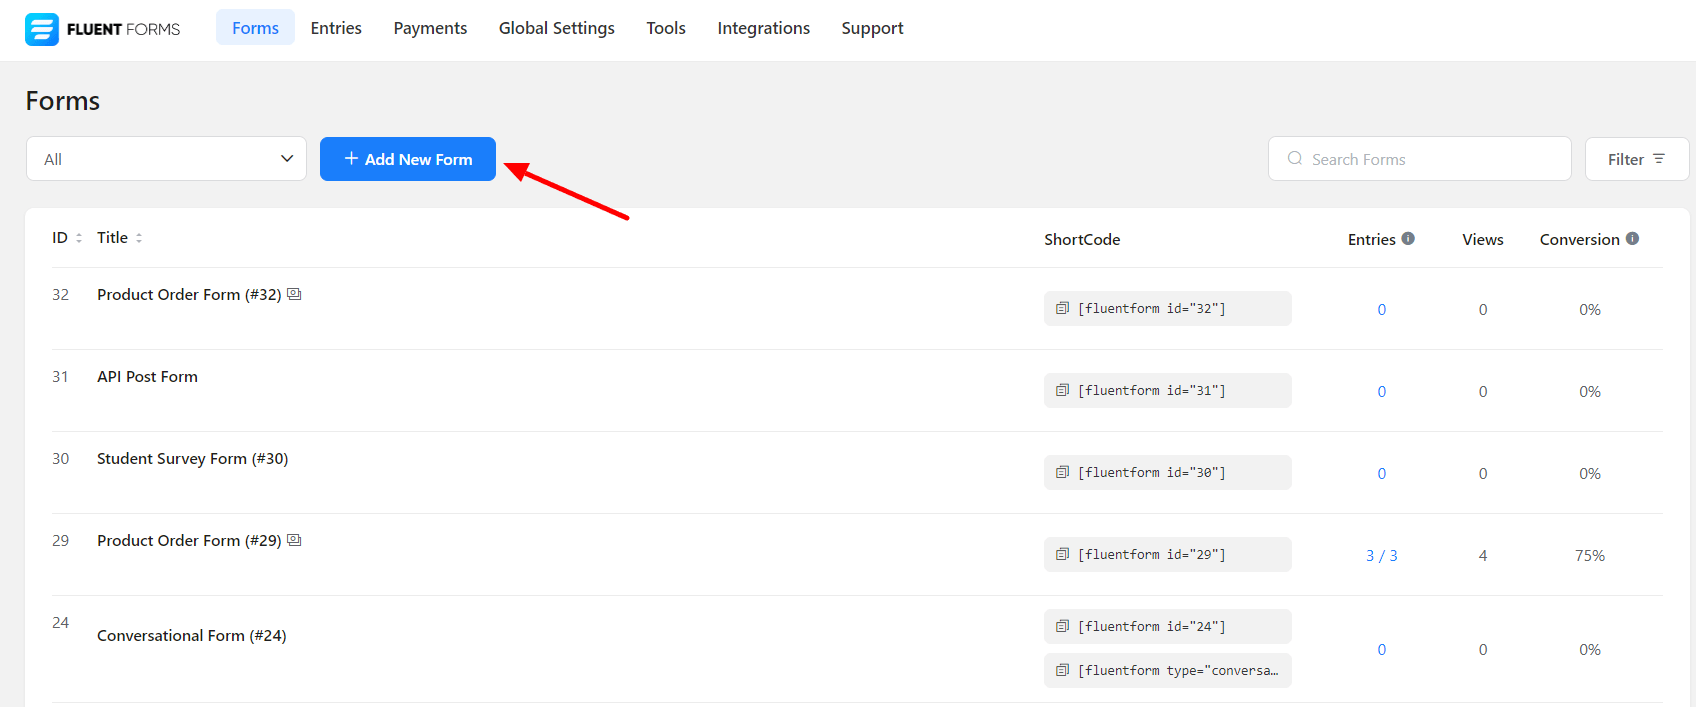The image size is (1696, 707).
Task: Click the Entries info icon
Action: (1408, 239)
